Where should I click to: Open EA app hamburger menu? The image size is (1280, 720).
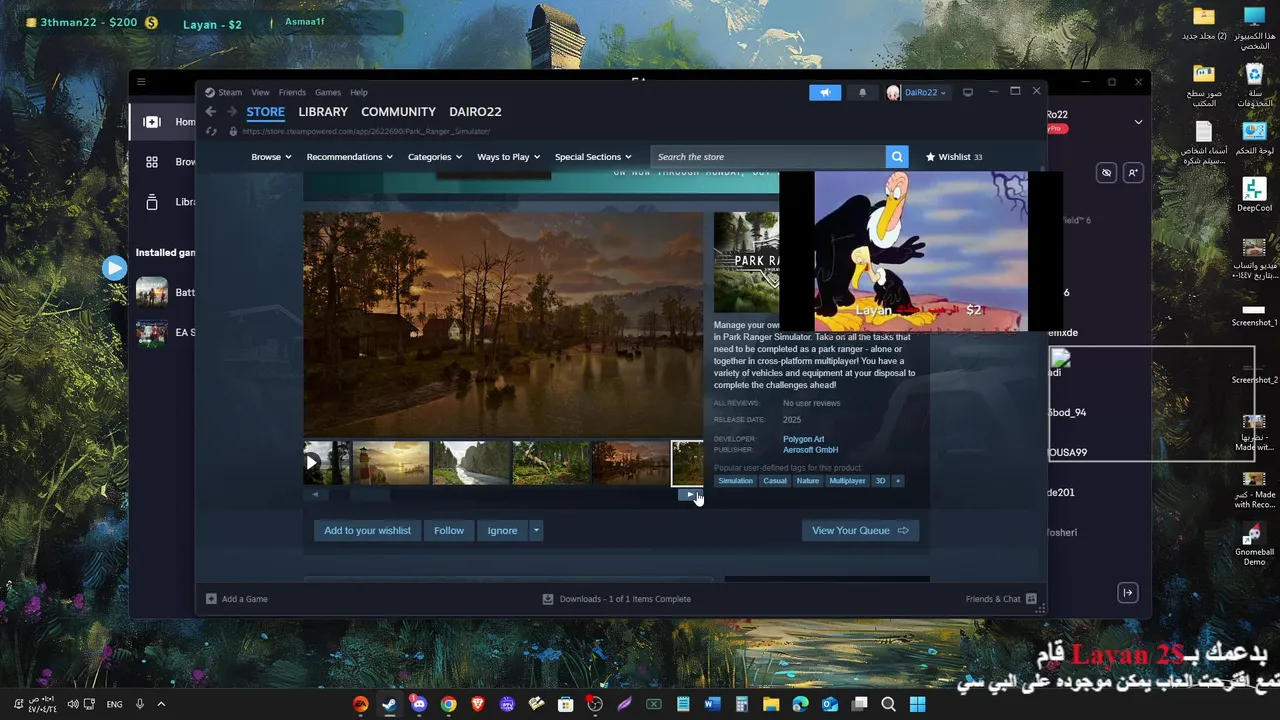coord(141,82)
